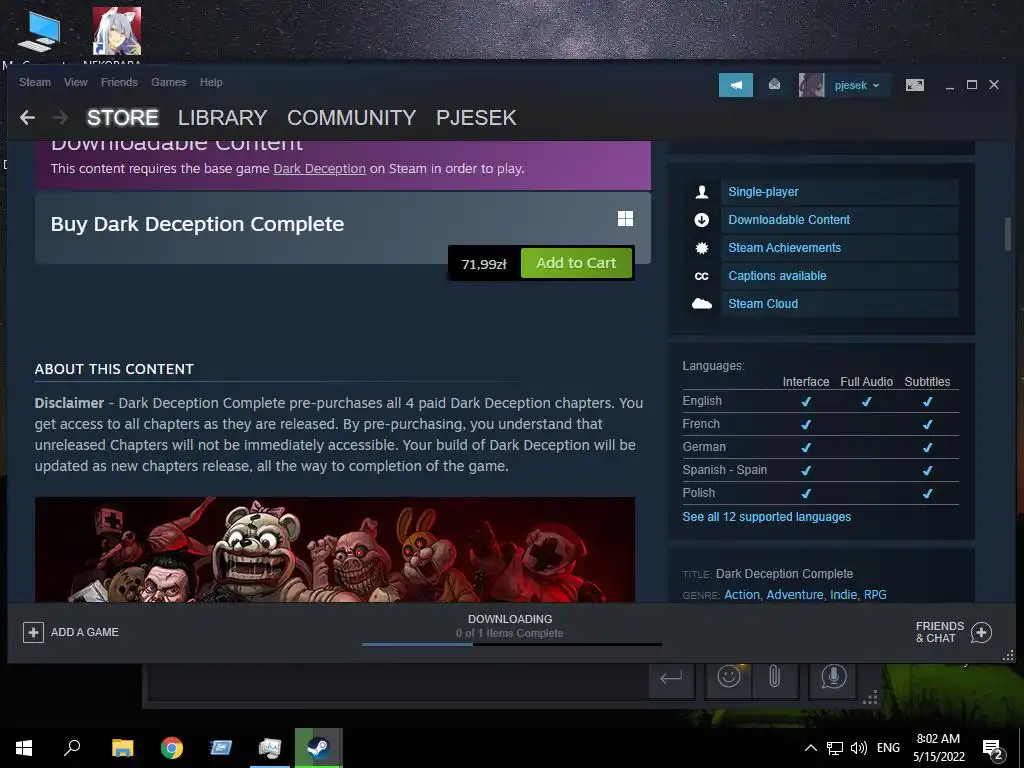Open the Steam inbox envelope icon
Viewport: 1024px width, 768px height.
(x=774, y=85)
